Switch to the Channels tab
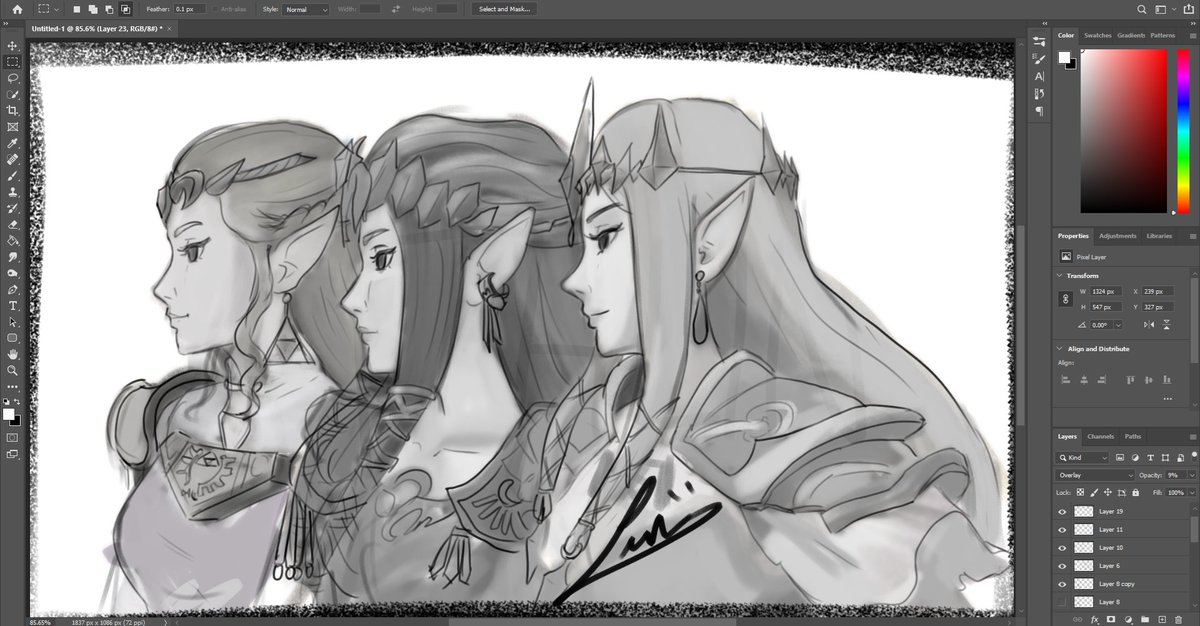This screenshot has width=1200, height=626. 1100,436
